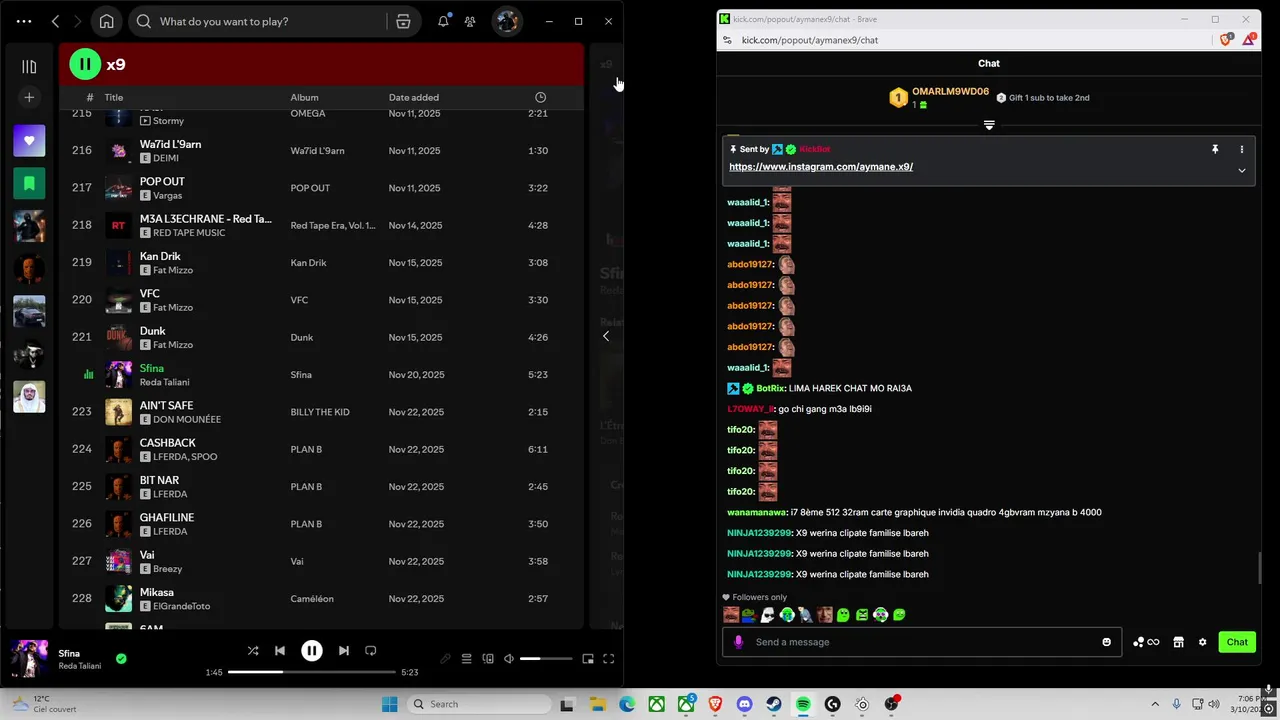Open the Caméléon album link
This screenshot has height=720, width=1280.
(x=312, y=599)
